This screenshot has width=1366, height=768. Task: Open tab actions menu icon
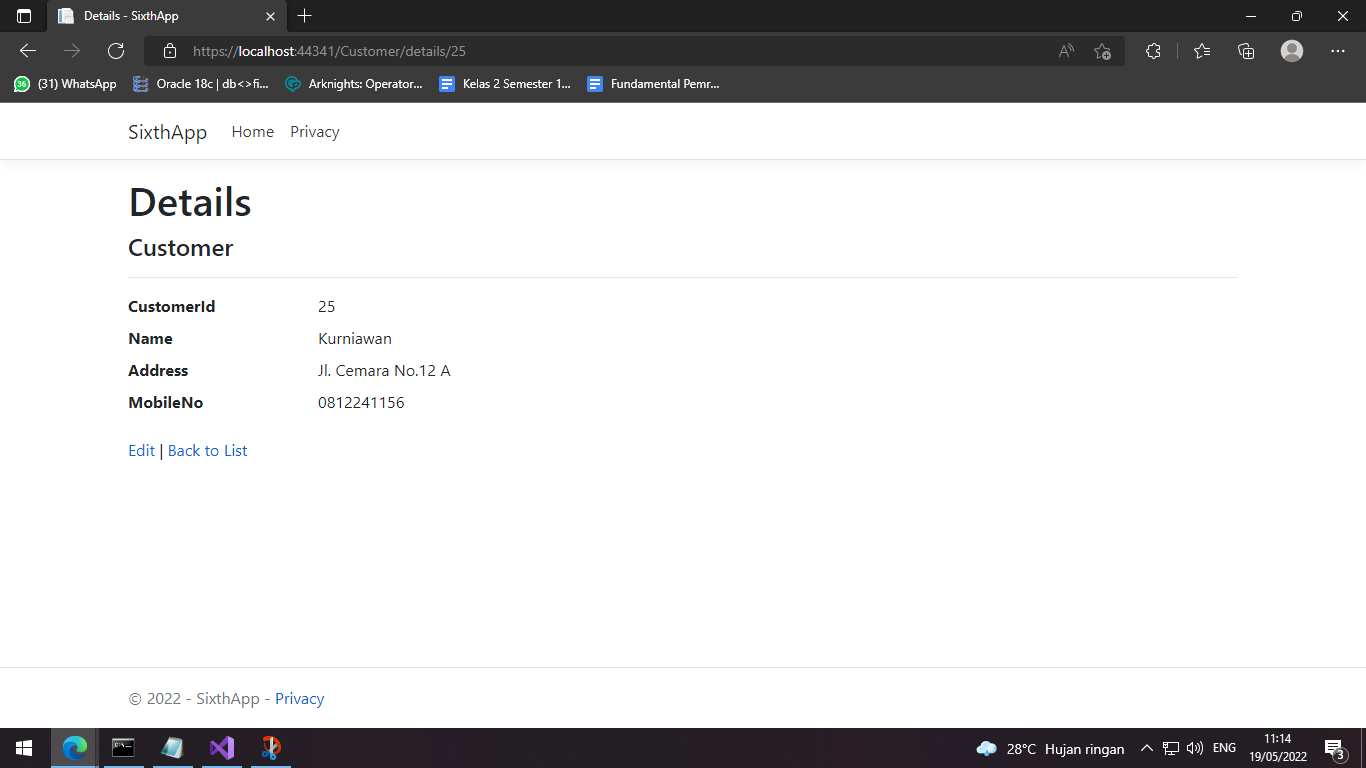point(24,16)
